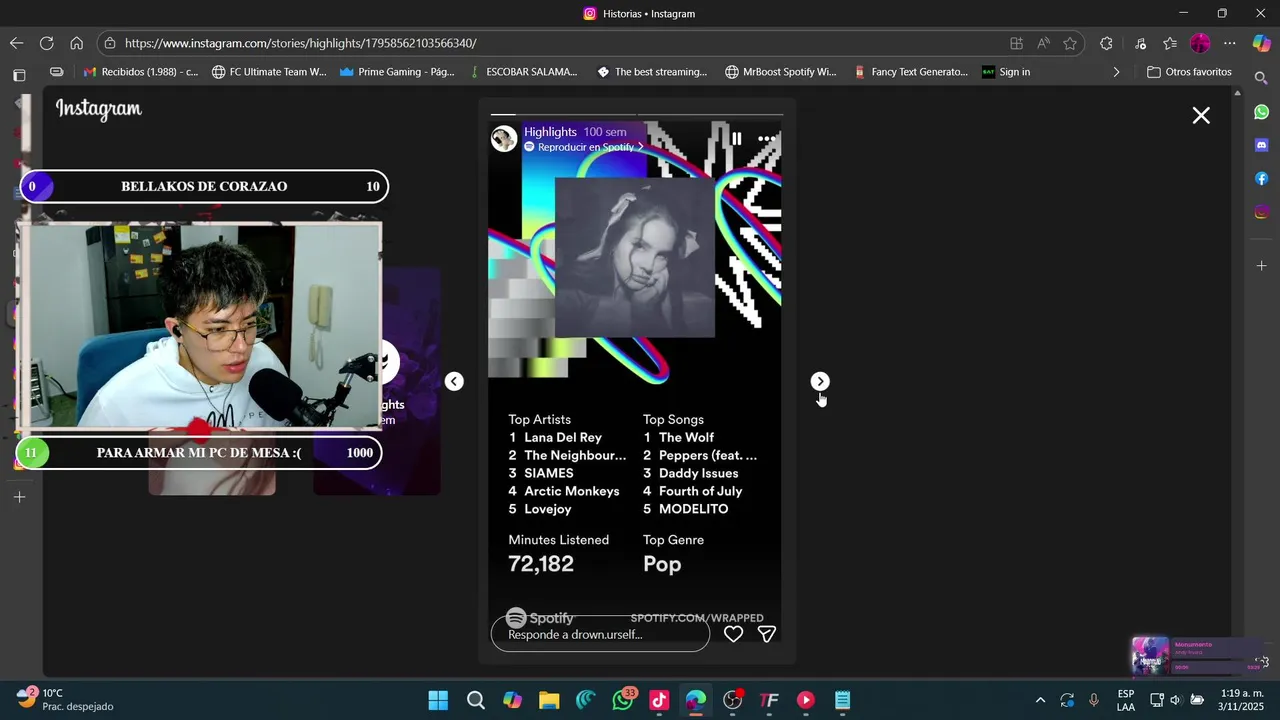Open the Notepad taskbar app
The image size is (1280, 720).
(x=843, y=700)
